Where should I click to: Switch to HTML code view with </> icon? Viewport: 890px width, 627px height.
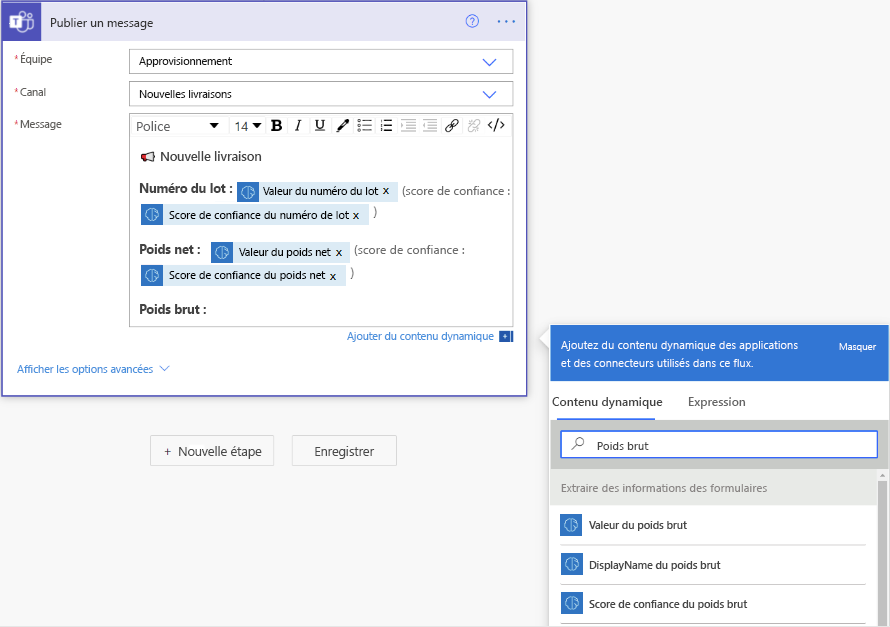pyautogui.click(x=497, y=125)
